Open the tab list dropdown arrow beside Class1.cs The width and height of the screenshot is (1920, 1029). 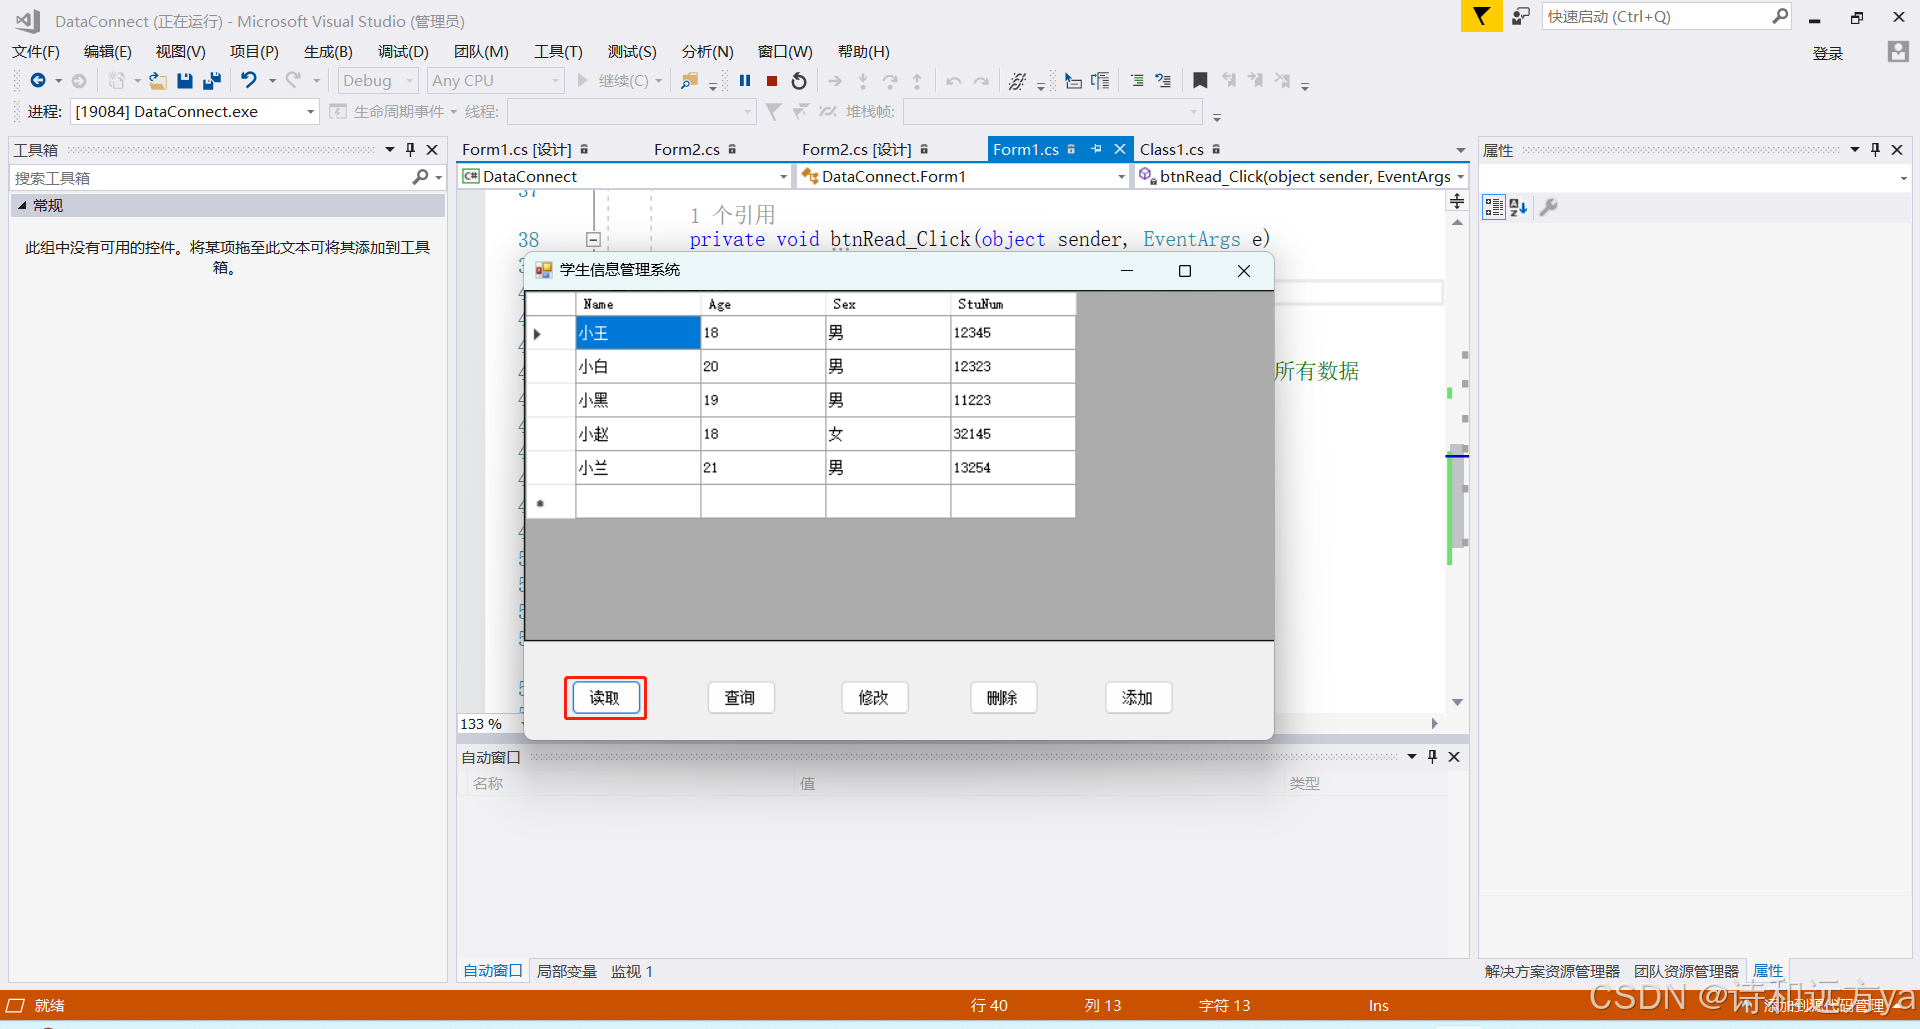coord(1460,150)
